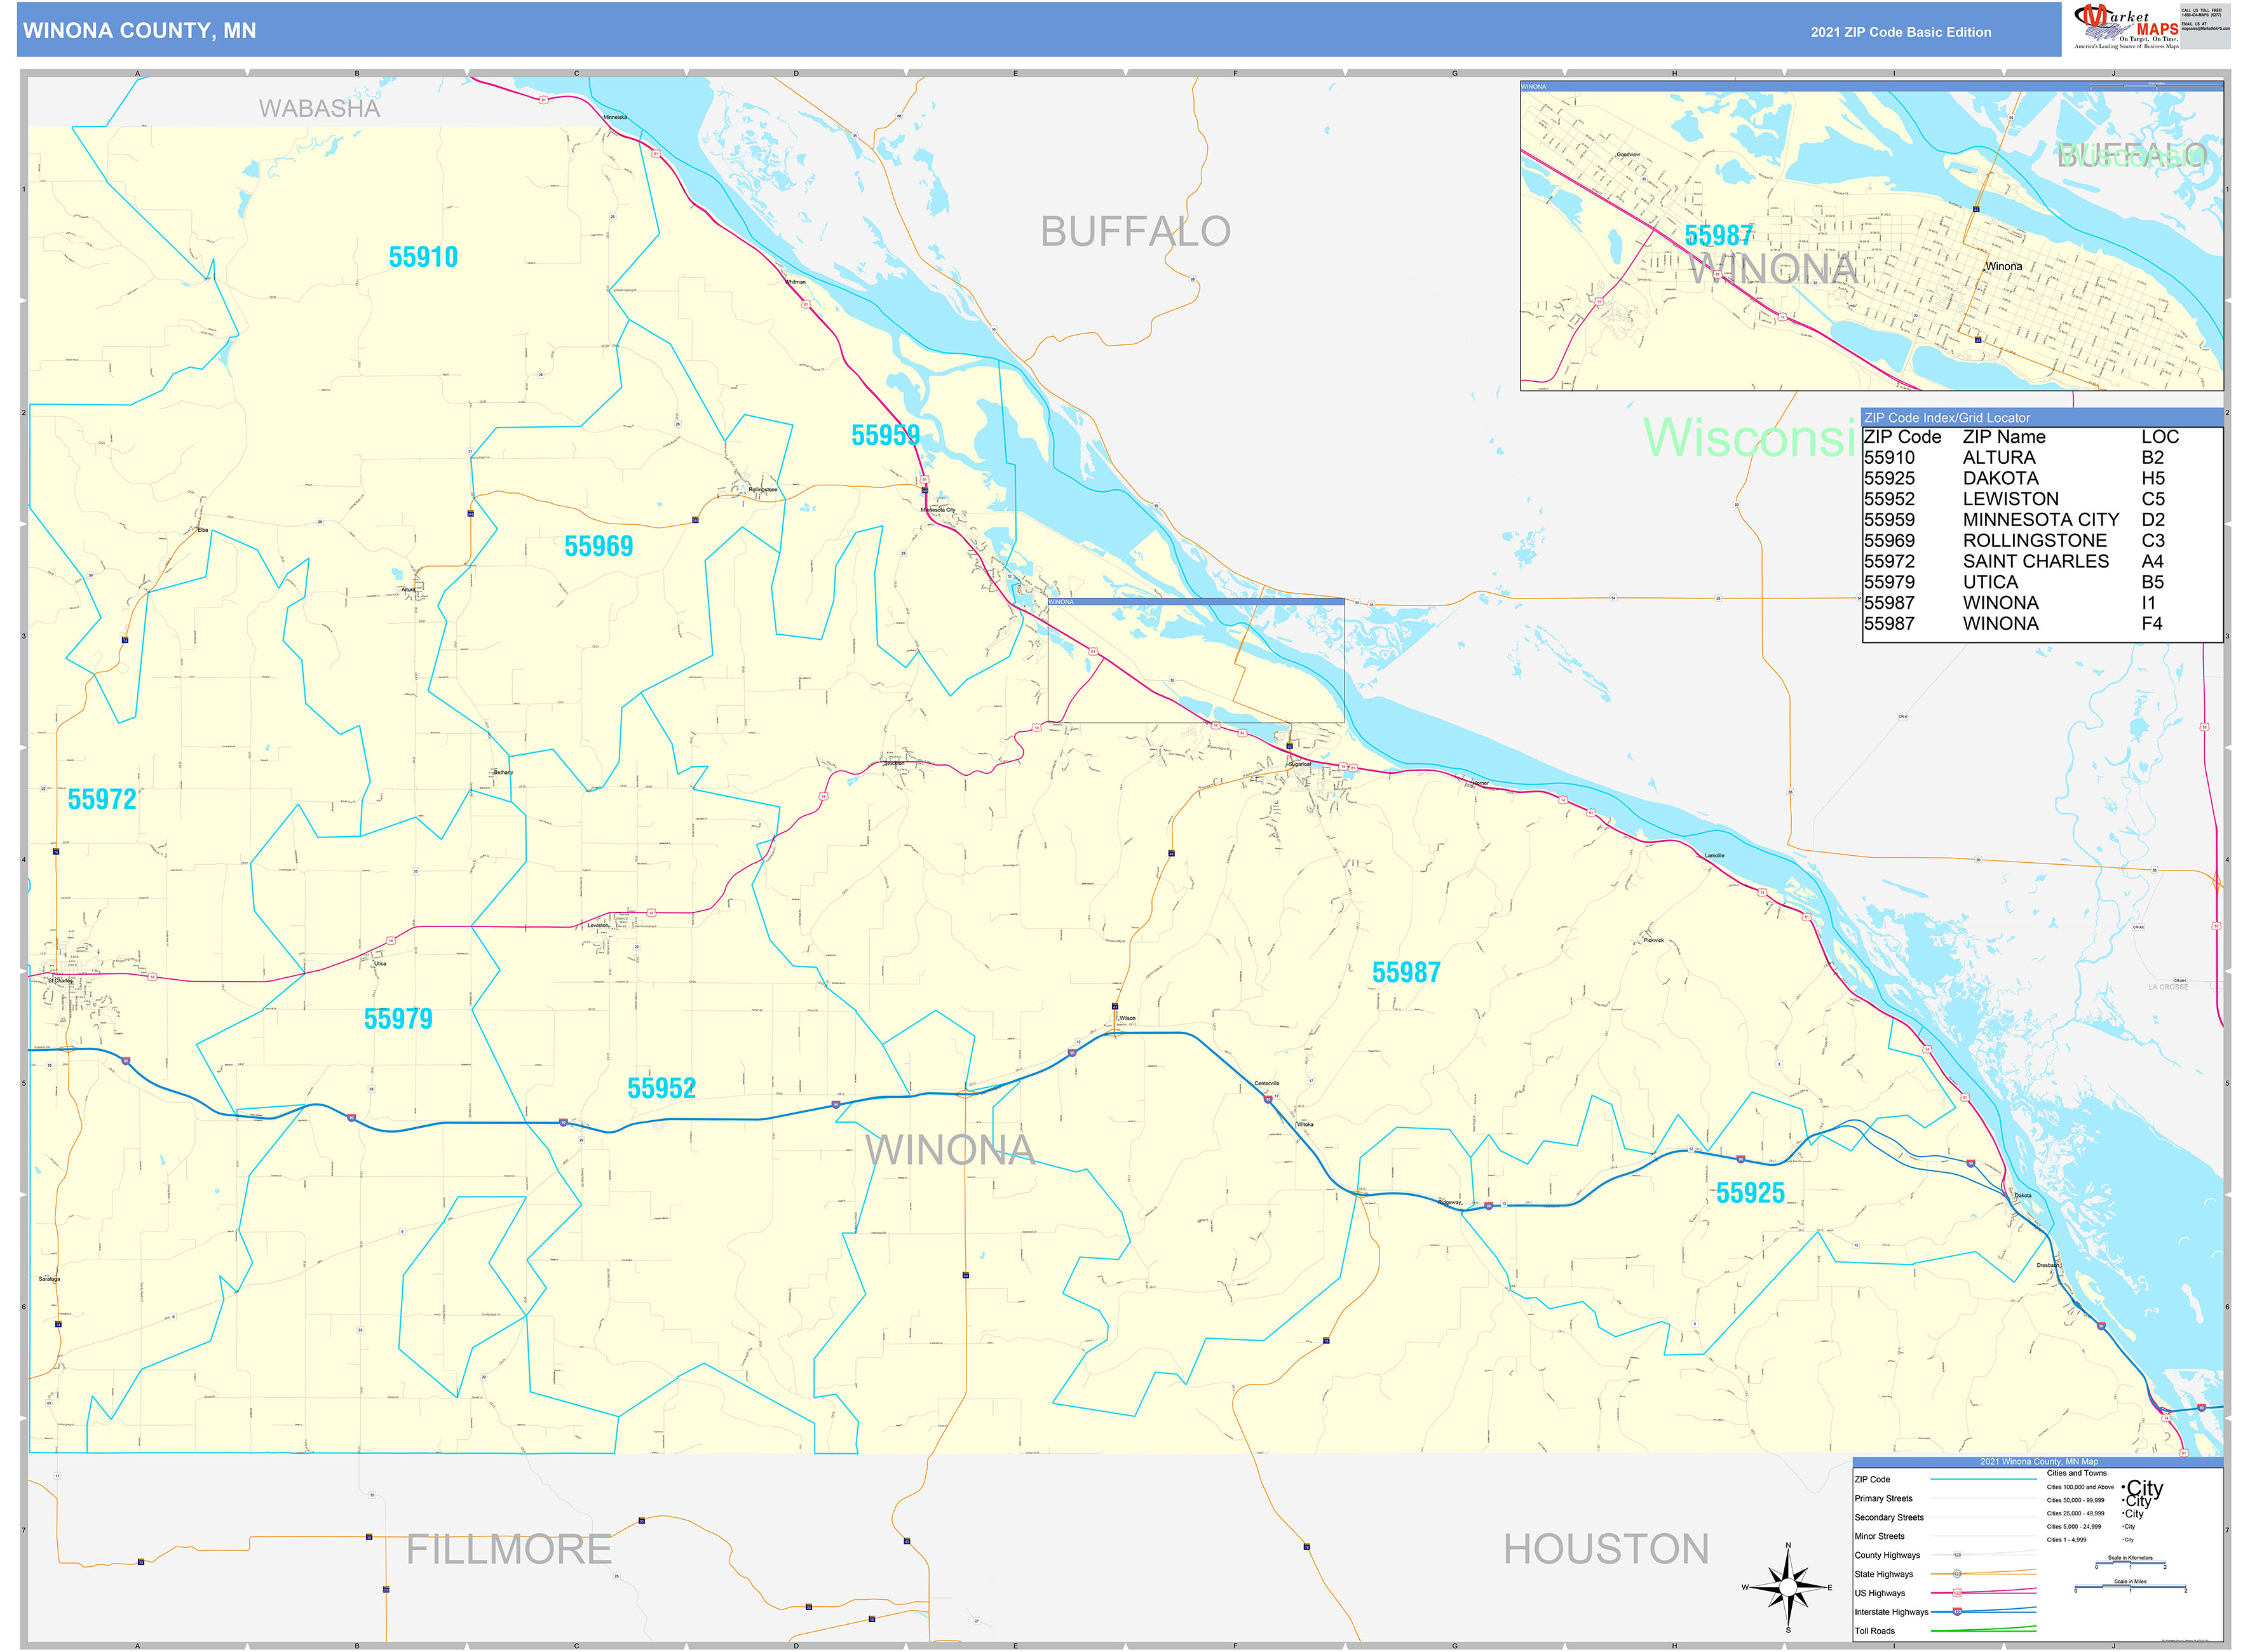Click the Pickwick town label

tap(1654, 940)
